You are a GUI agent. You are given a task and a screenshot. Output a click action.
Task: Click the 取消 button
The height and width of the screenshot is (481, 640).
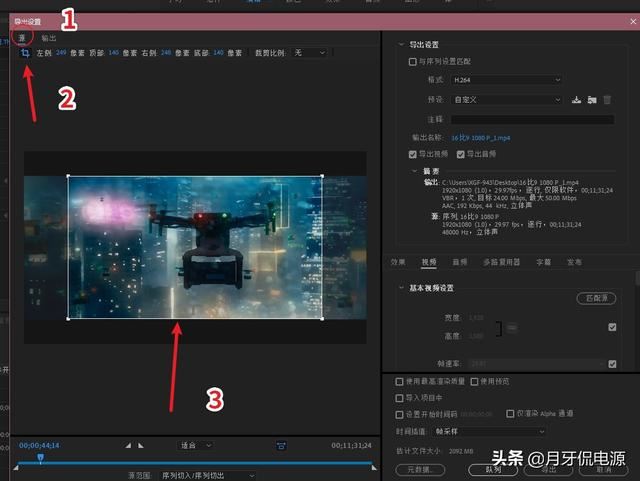(x=604, y=470)
